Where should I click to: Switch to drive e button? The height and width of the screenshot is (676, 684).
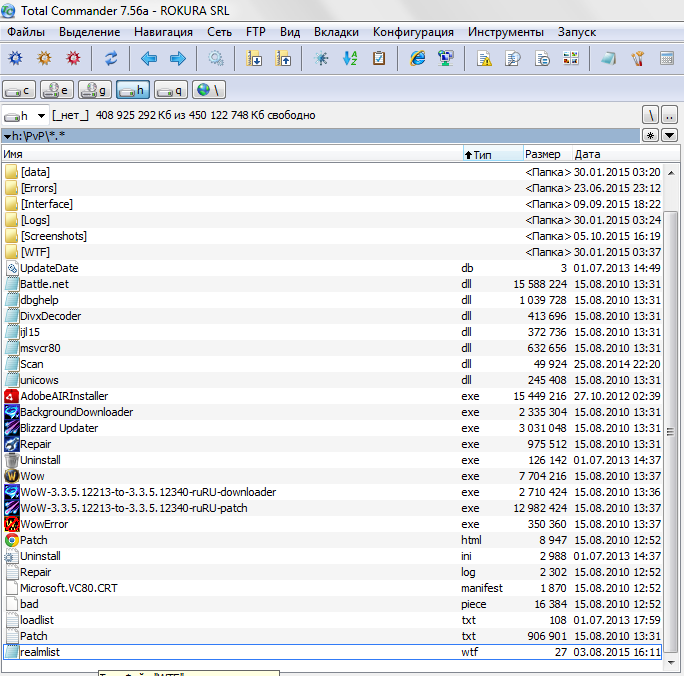pos(57,90)
